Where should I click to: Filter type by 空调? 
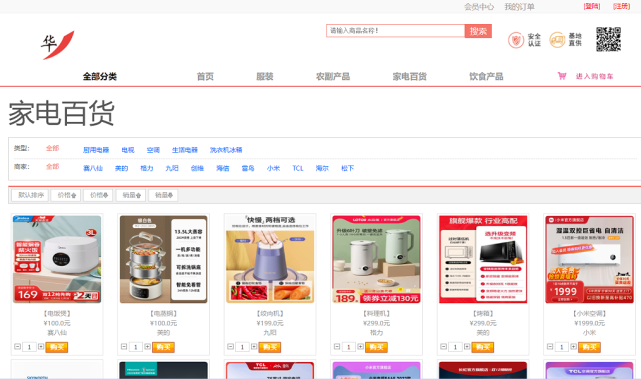[x=153, y=150]
